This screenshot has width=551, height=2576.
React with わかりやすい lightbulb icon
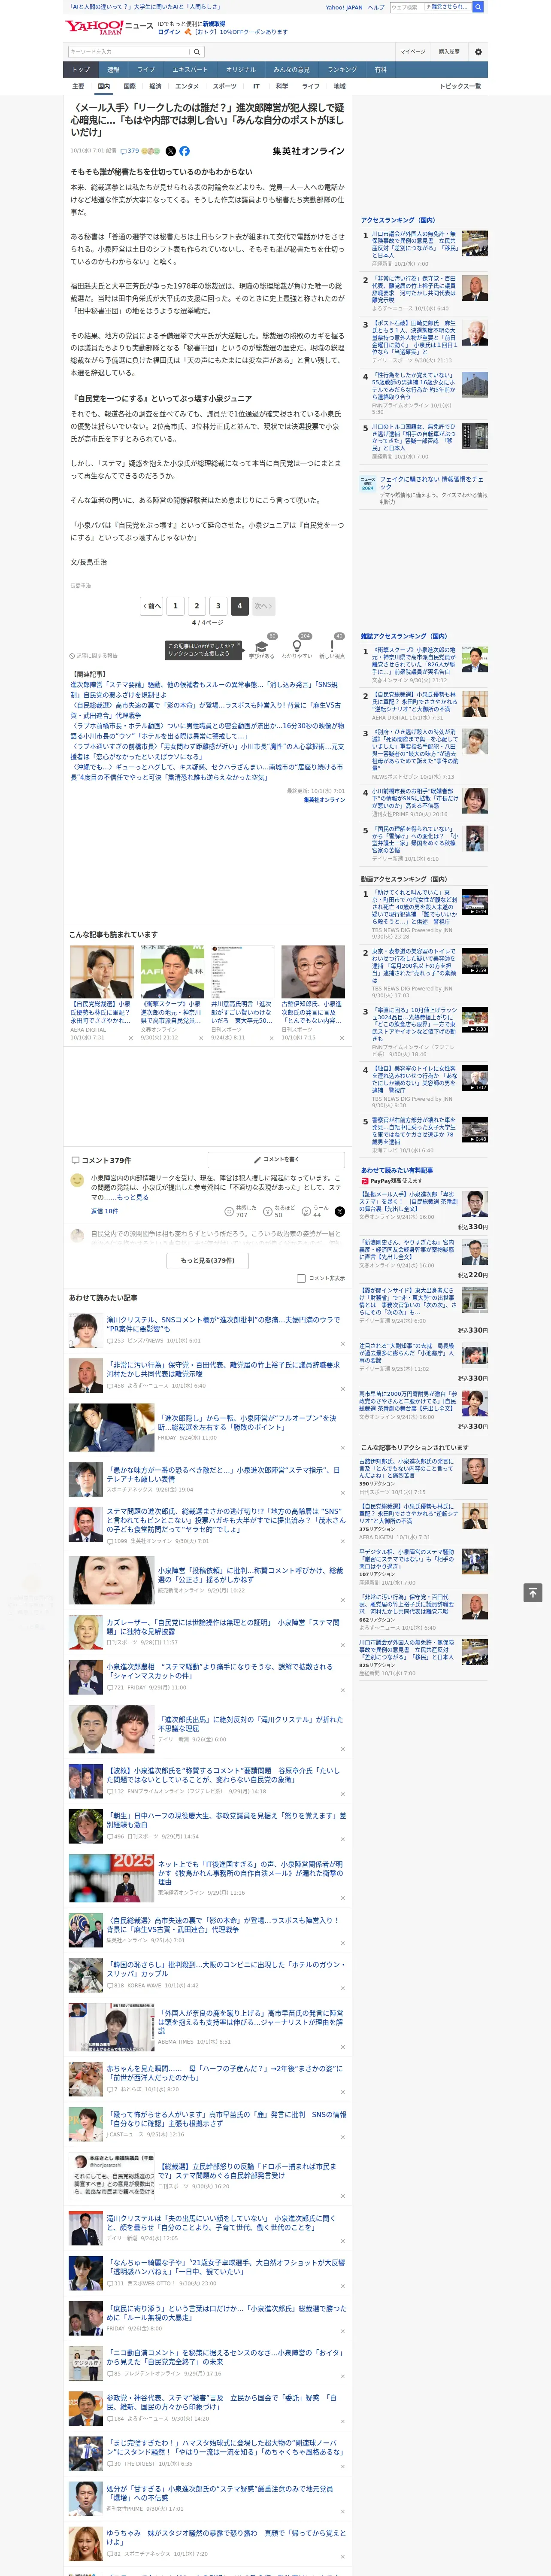pyautogui.click(x=297, y=647)
